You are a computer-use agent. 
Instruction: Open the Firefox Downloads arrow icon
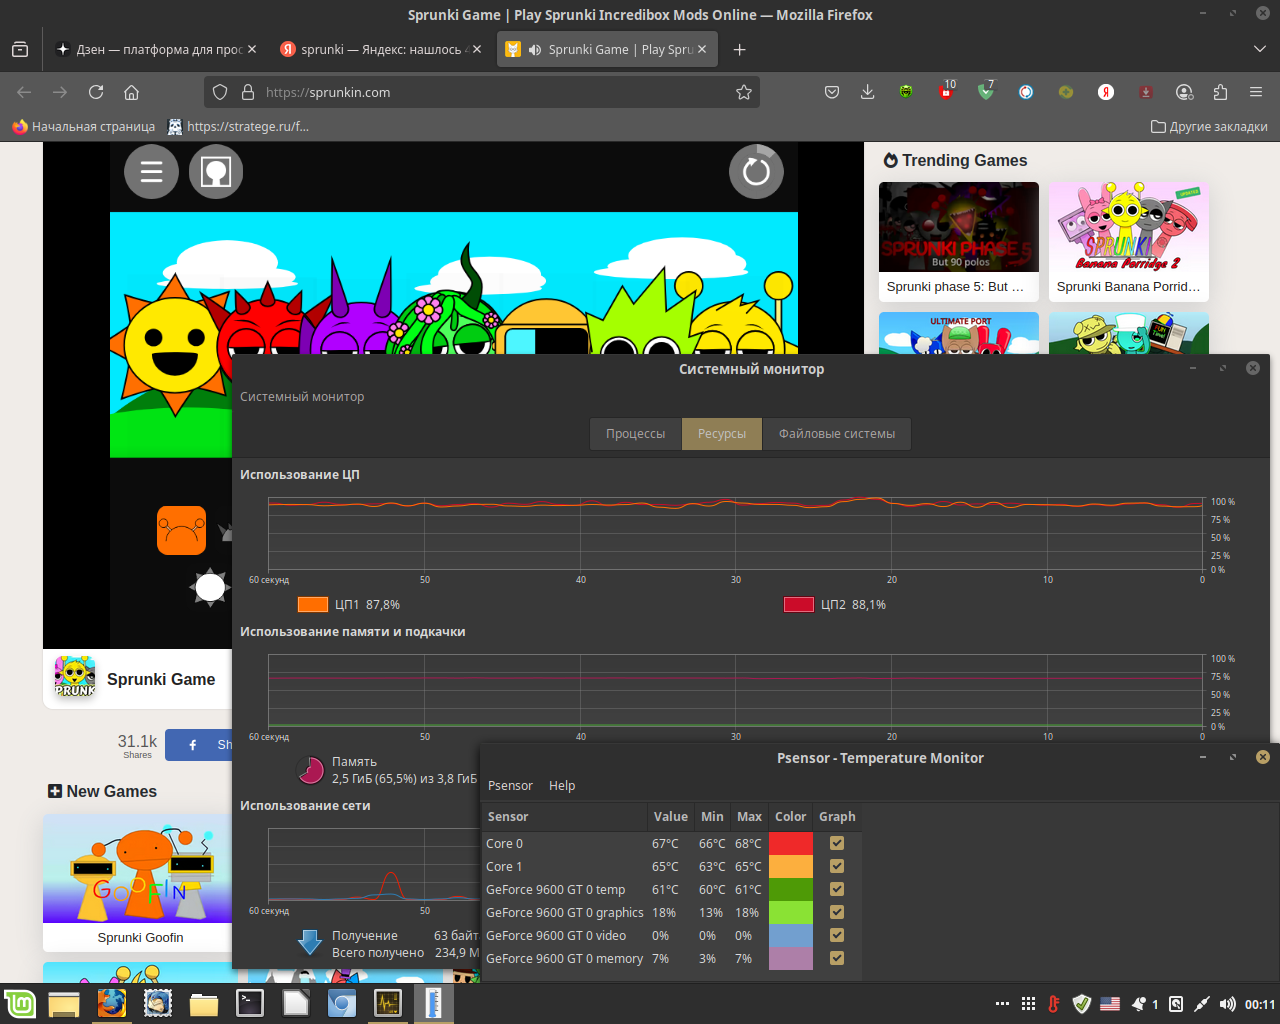(x=868, y=92)
